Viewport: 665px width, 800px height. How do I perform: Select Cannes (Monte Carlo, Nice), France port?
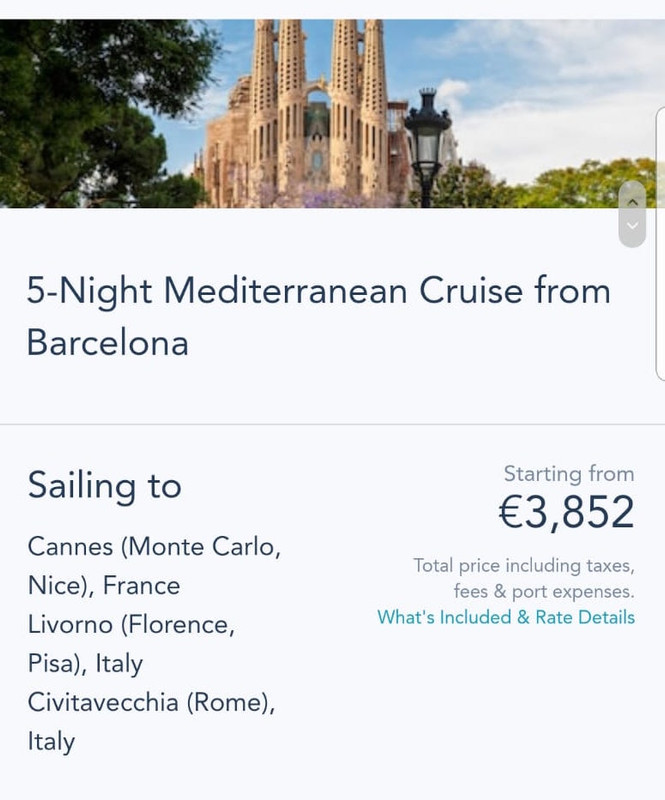coord(154,566)
